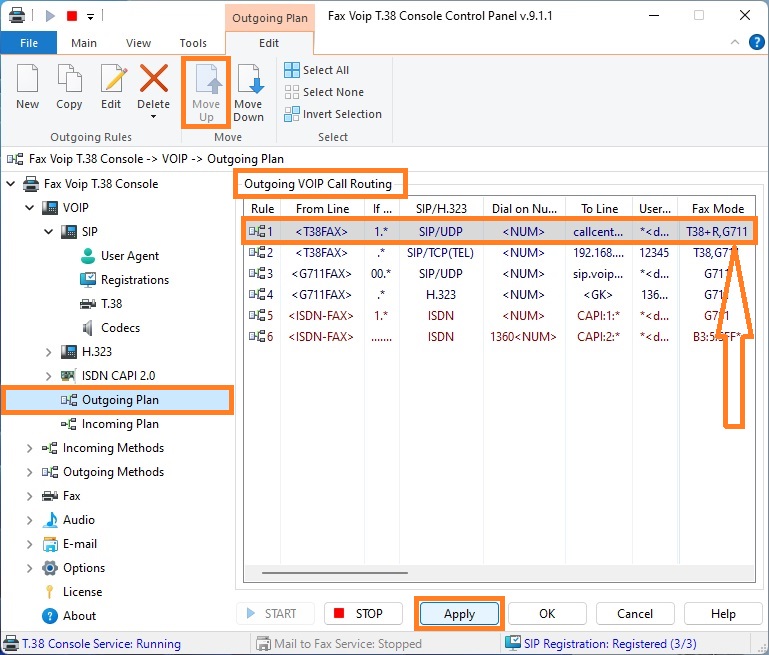Collapse the SIP tree node
This screenshot has height=655, width=769.
point(49,231)
